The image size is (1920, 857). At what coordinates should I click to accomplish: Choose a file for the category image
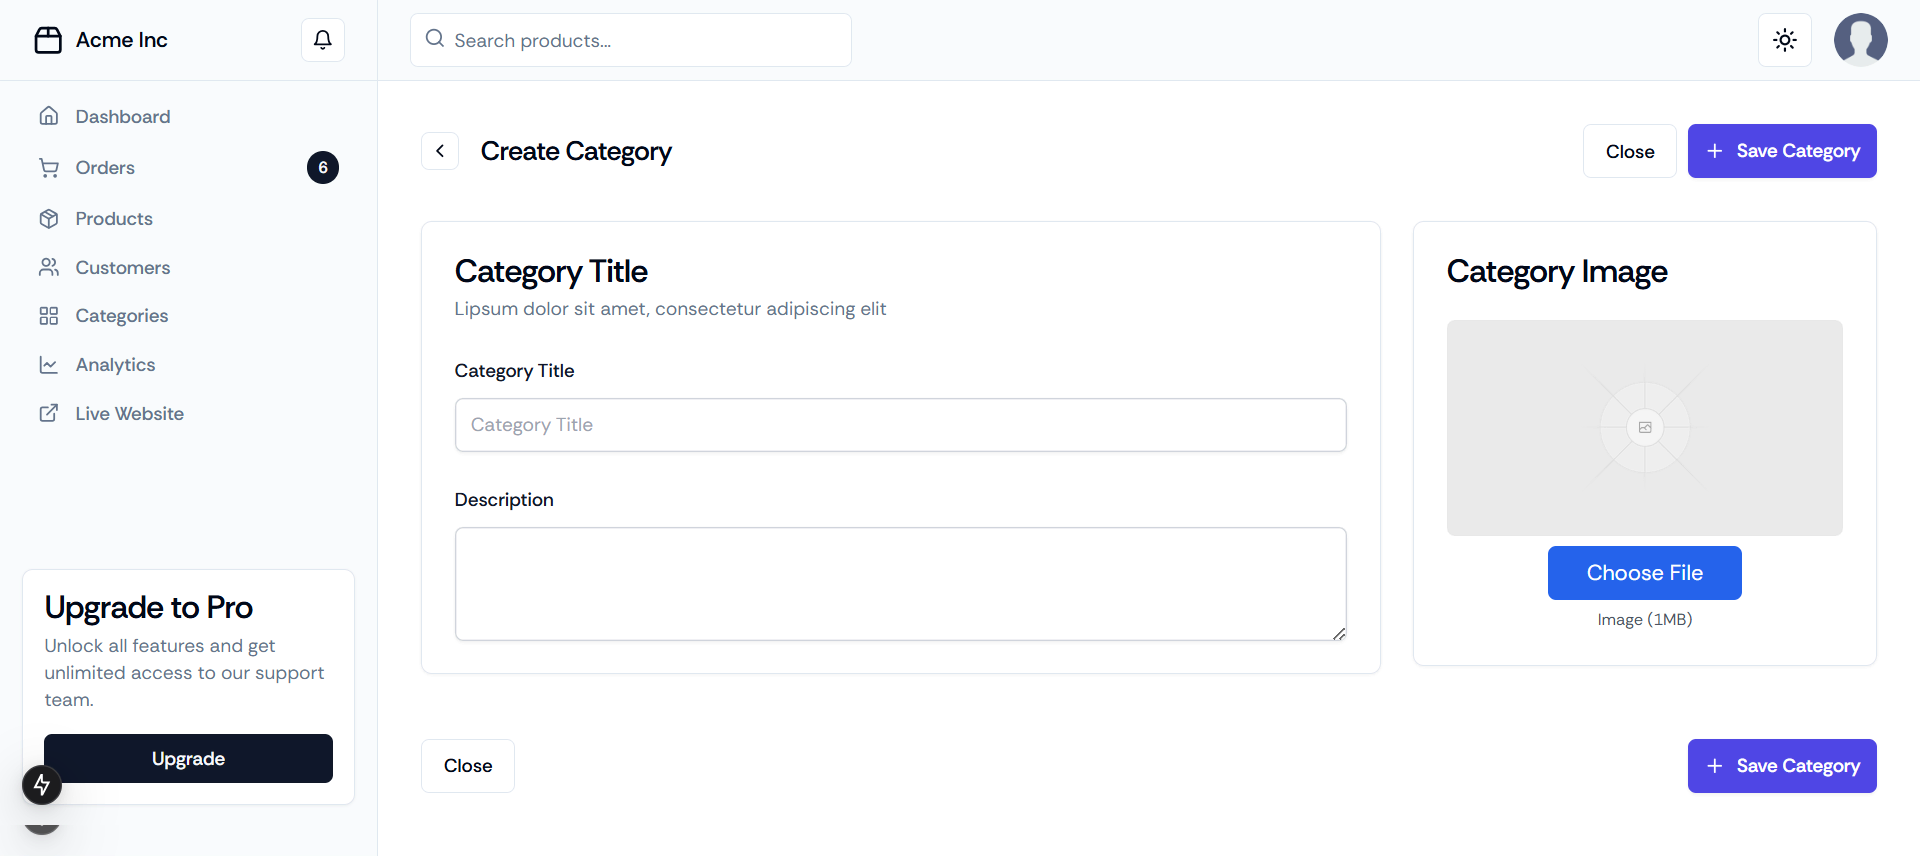pyautogui.click(x=1644, y=572)
